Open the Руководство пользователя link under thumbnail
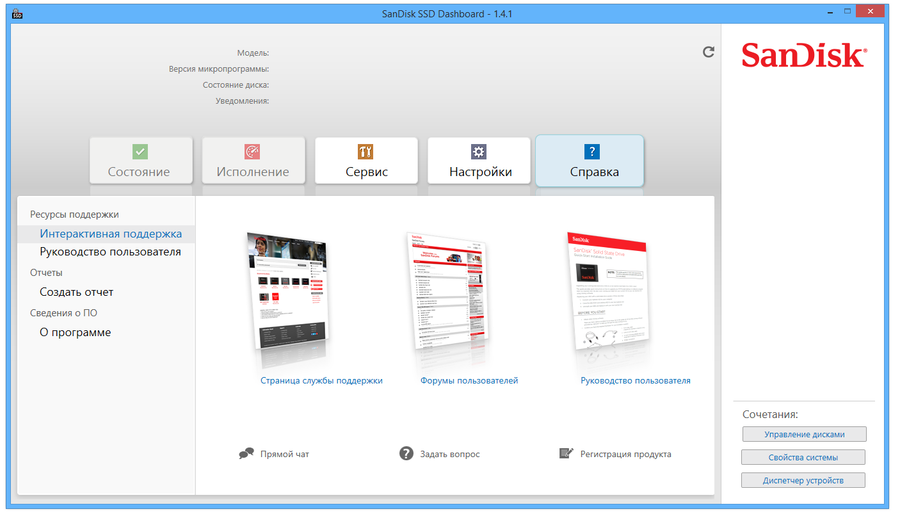This screenshot has width=900, height=516. [635, 381]
